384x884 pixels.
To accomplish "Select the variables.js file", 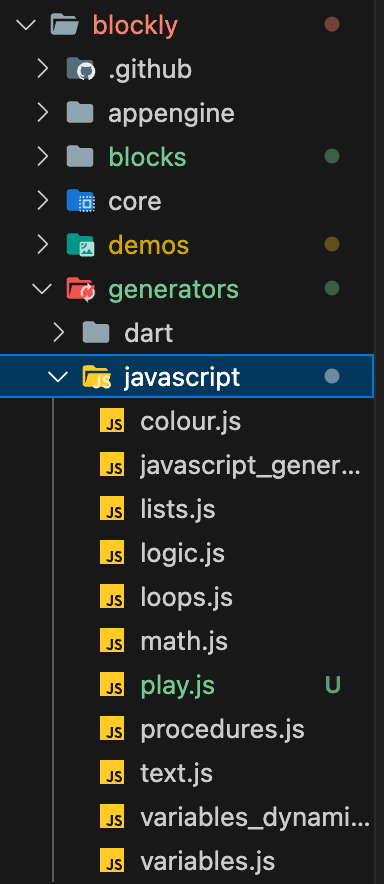I will tap(208, 862).
